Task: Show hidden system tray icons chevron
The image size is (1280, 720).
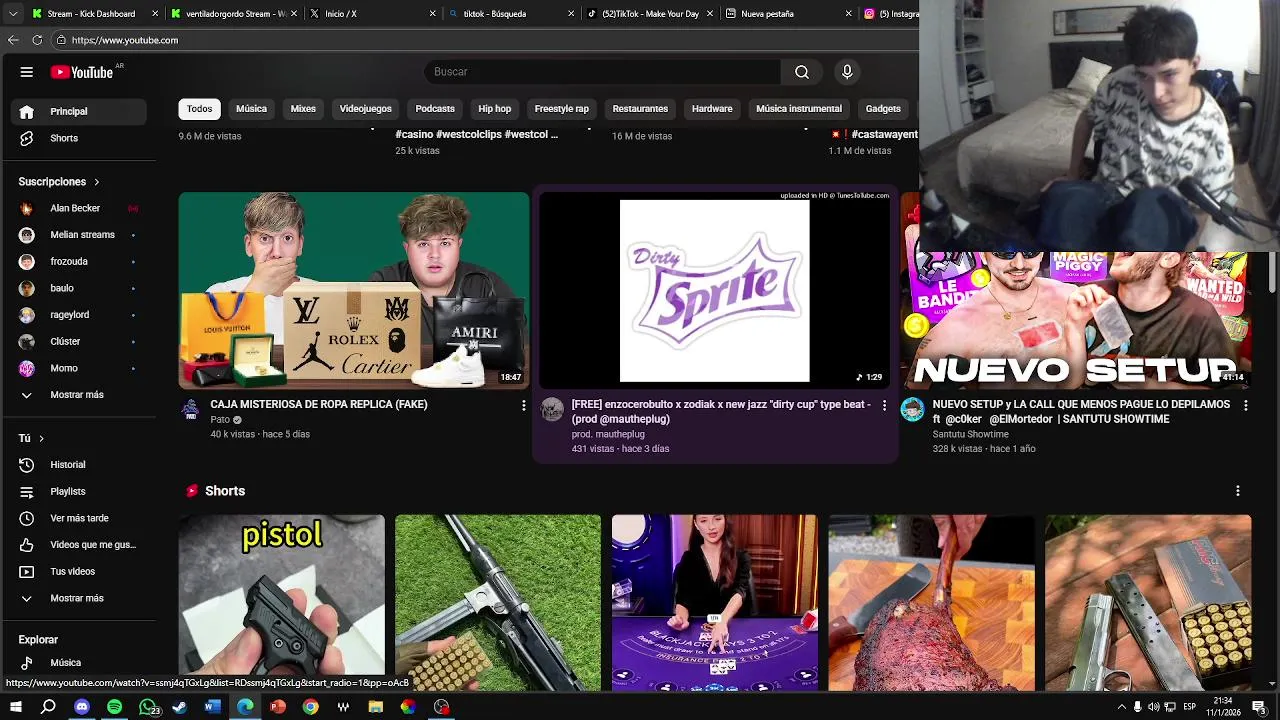Action: tap(1121, 707)
